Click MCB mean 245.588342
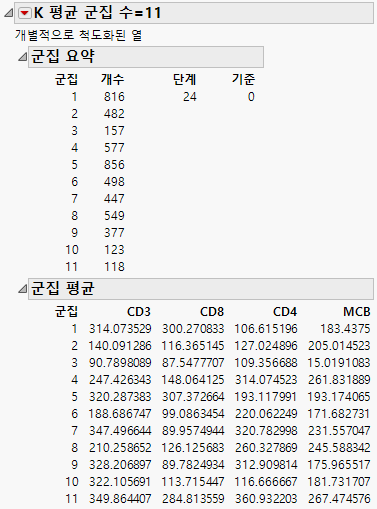 [x=339, y=448]
